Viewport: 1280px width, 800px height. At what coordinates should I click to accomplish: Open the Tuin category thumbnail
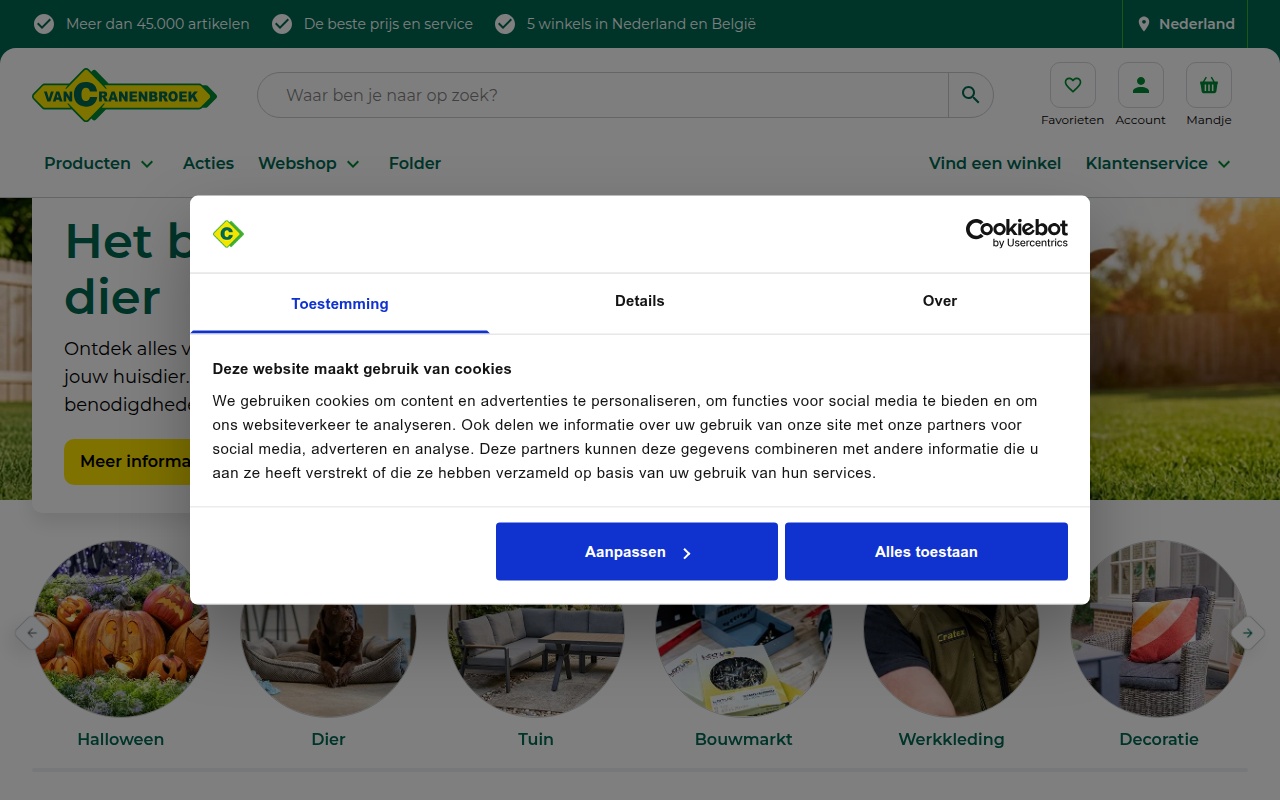coord(536,660)
